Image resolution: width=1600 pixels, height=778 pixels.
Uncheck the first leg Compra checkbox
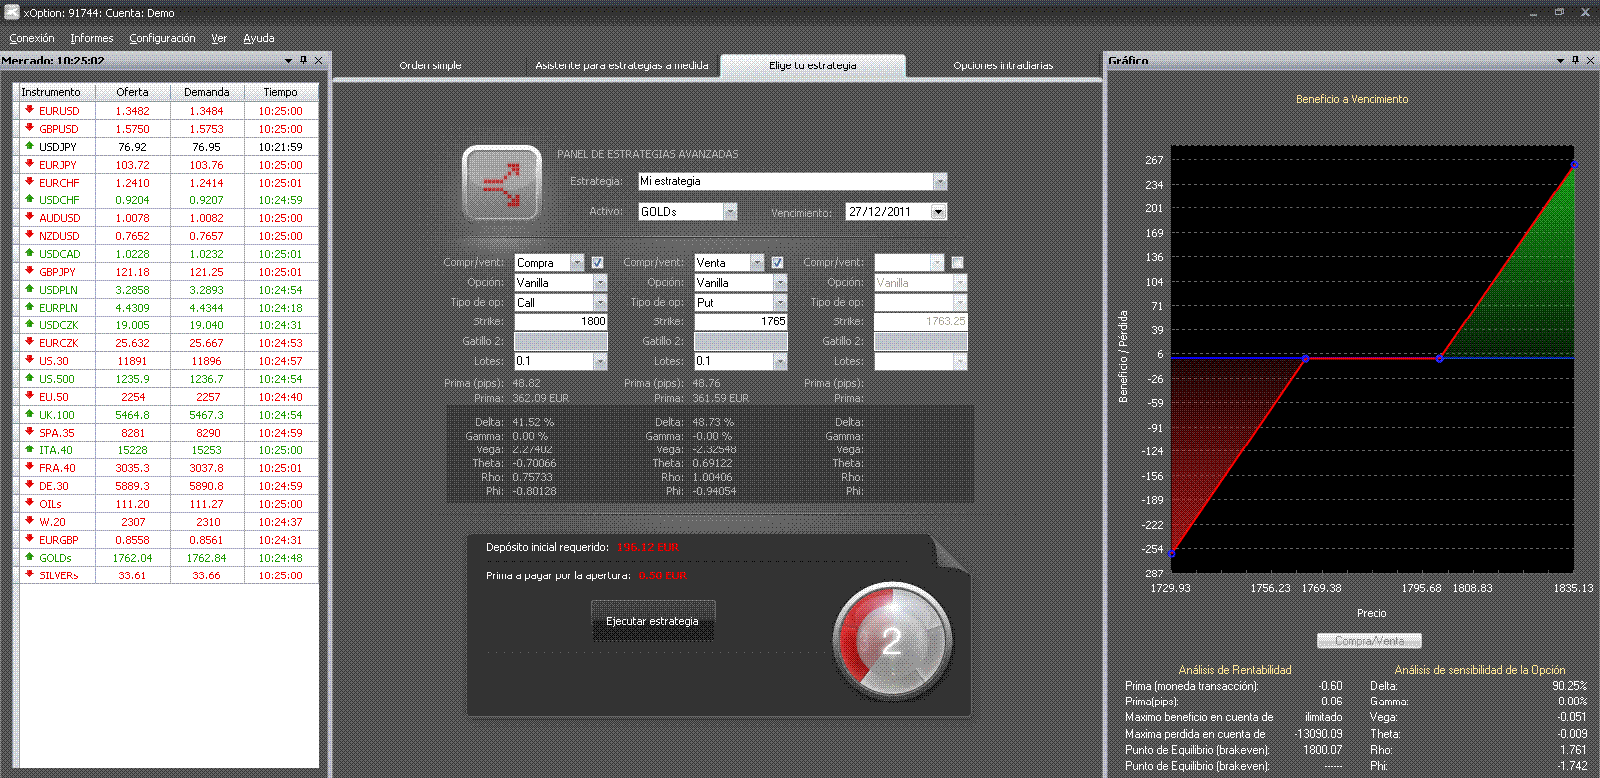(x=597, y=263)
